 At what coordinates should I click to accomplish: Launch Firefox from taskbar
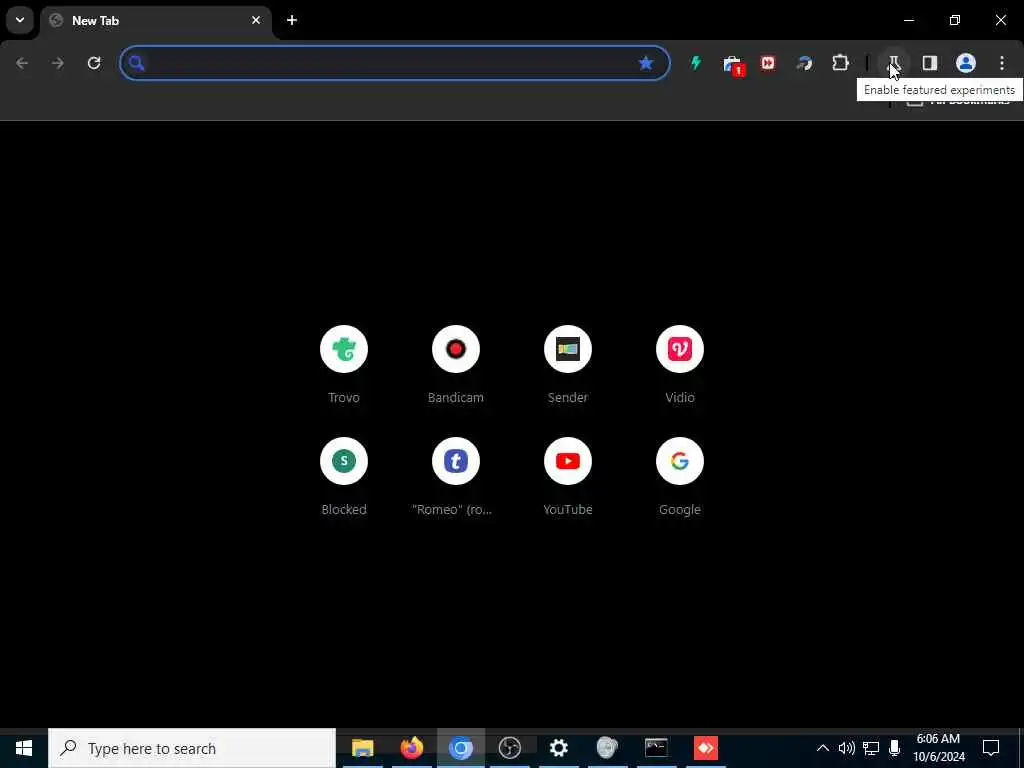(x=411, y=748)
